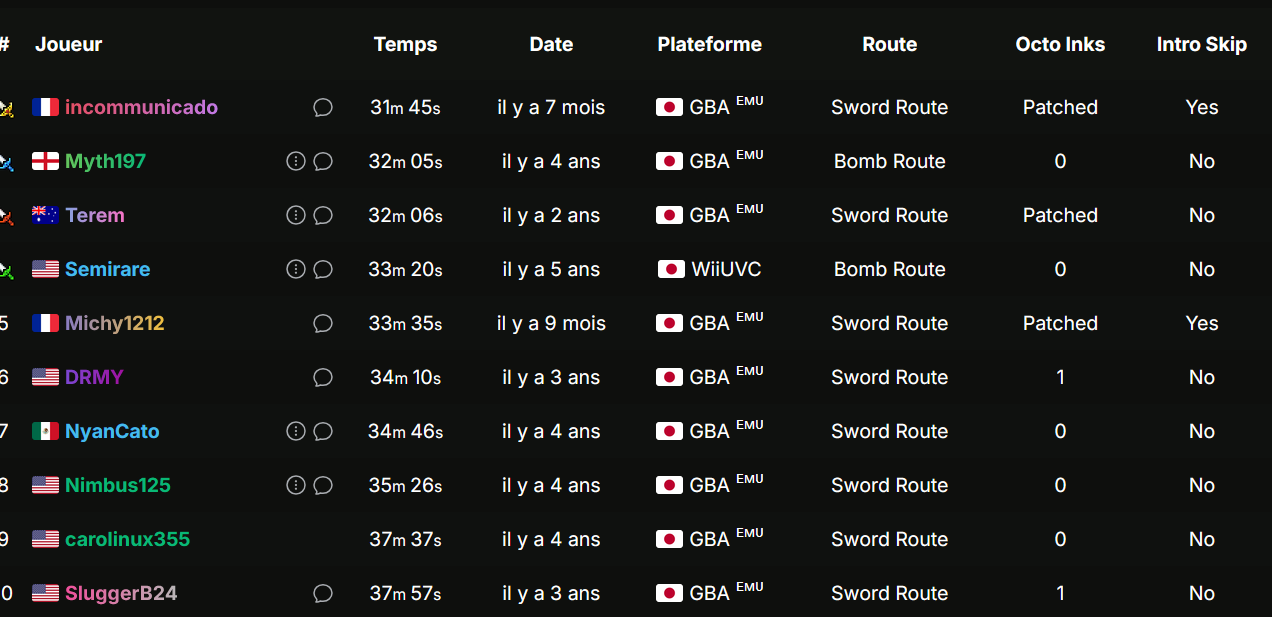Sort leaderboard by the Temps column header
This screenshot has height=617, width=1272.
click(405, 44)
